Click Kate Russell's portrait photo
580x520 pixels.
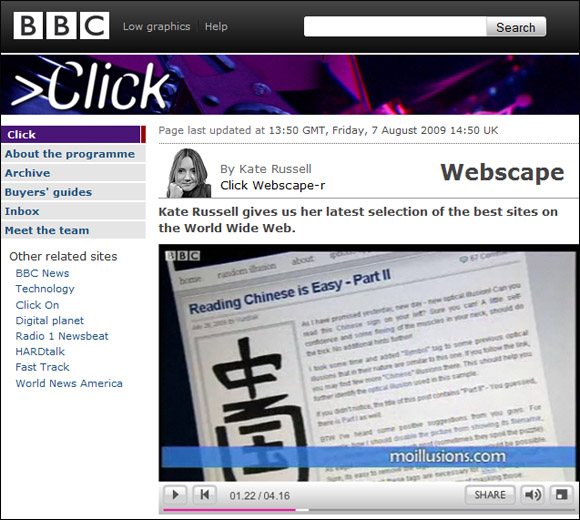(x=189, y=173)
